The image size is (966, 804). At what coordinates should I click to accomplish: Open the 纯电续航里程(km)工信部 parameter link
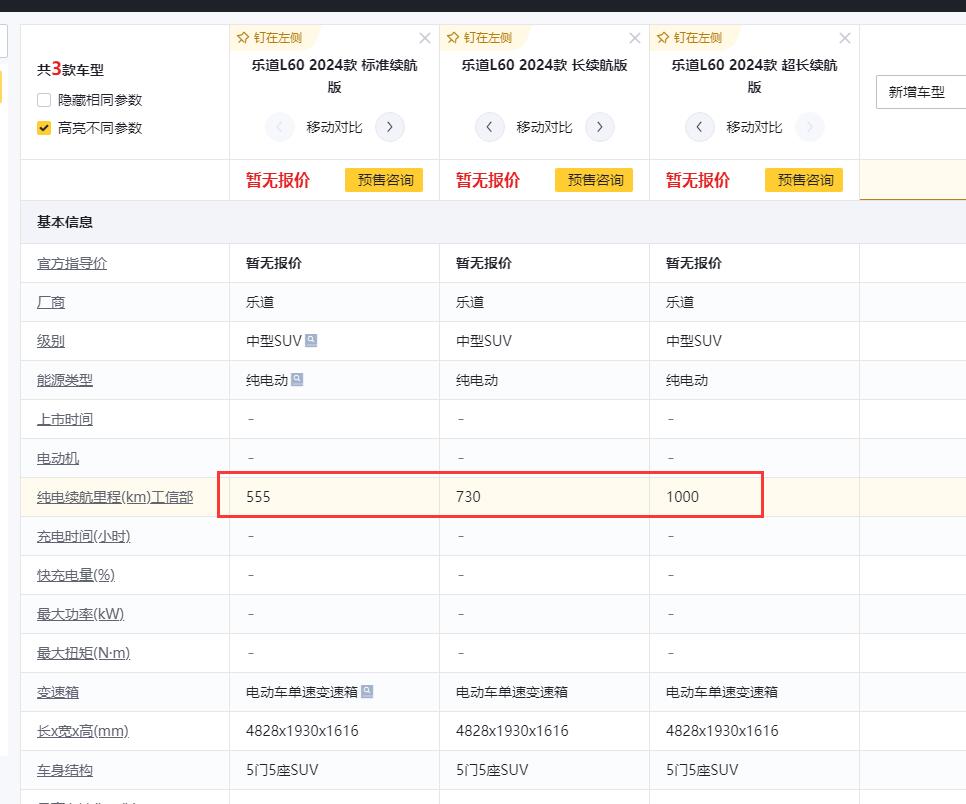tap(115, 497)
